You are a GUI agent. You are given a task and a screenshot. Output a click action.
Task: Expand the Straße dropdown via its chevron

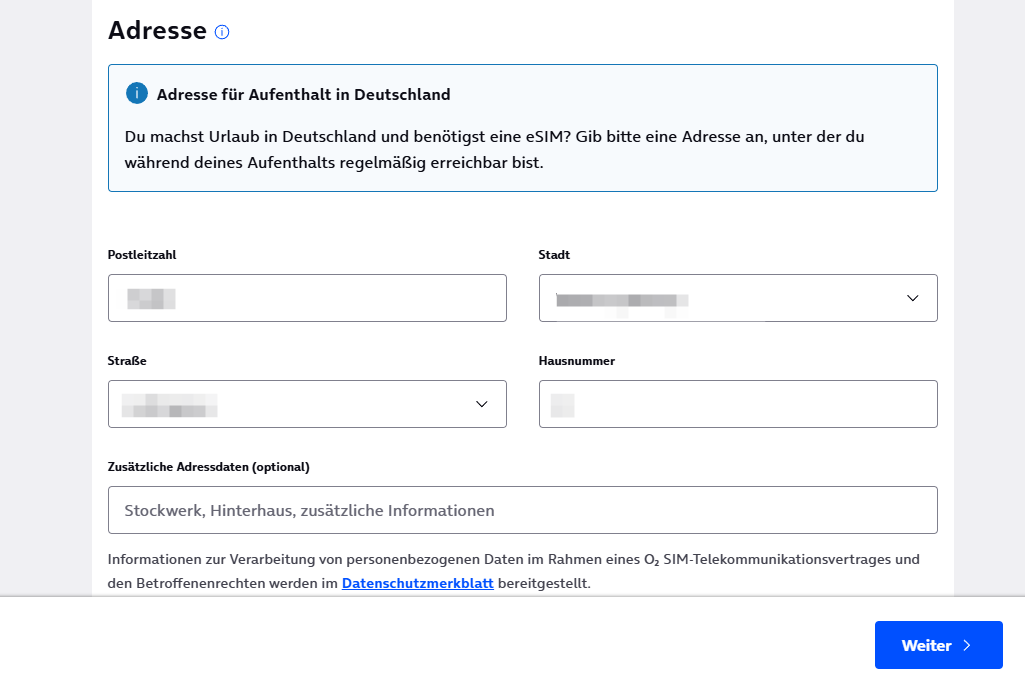click(x=481, y=404)
